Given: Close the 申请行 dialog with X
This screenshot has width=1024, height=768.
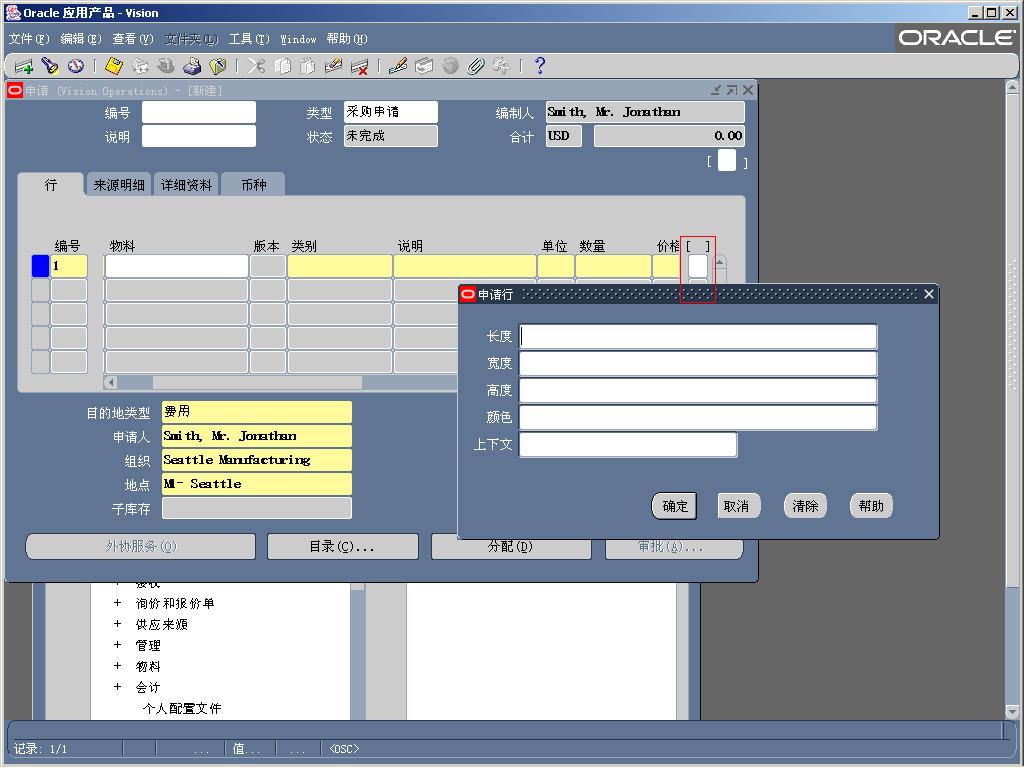Looking at the screenshot, I should click(929, 295).
